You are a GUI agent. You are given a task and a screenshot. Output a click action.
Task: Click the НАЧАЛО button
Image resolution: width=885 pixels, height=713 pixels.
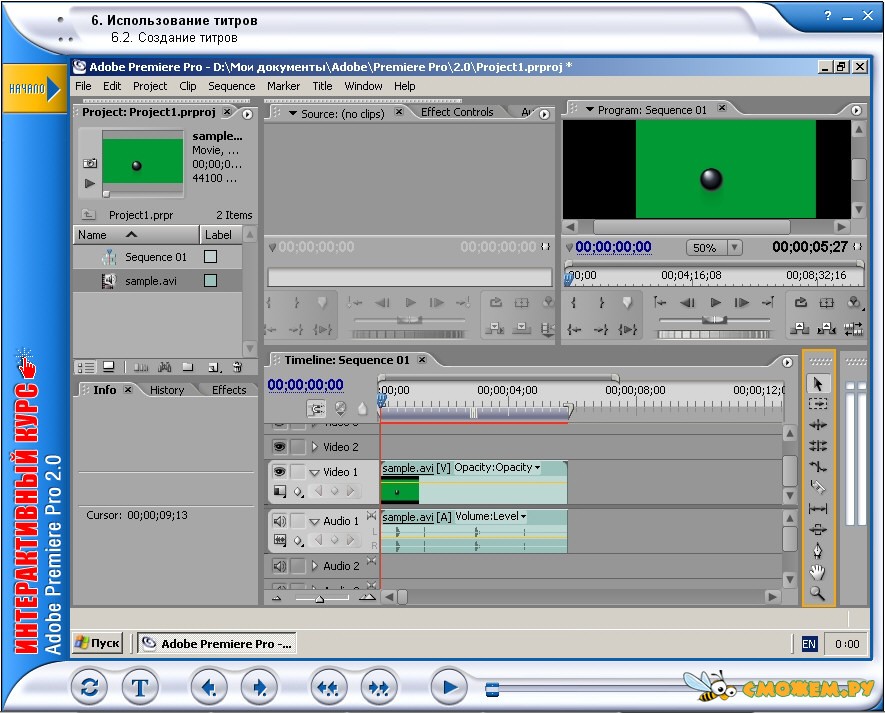34,89
